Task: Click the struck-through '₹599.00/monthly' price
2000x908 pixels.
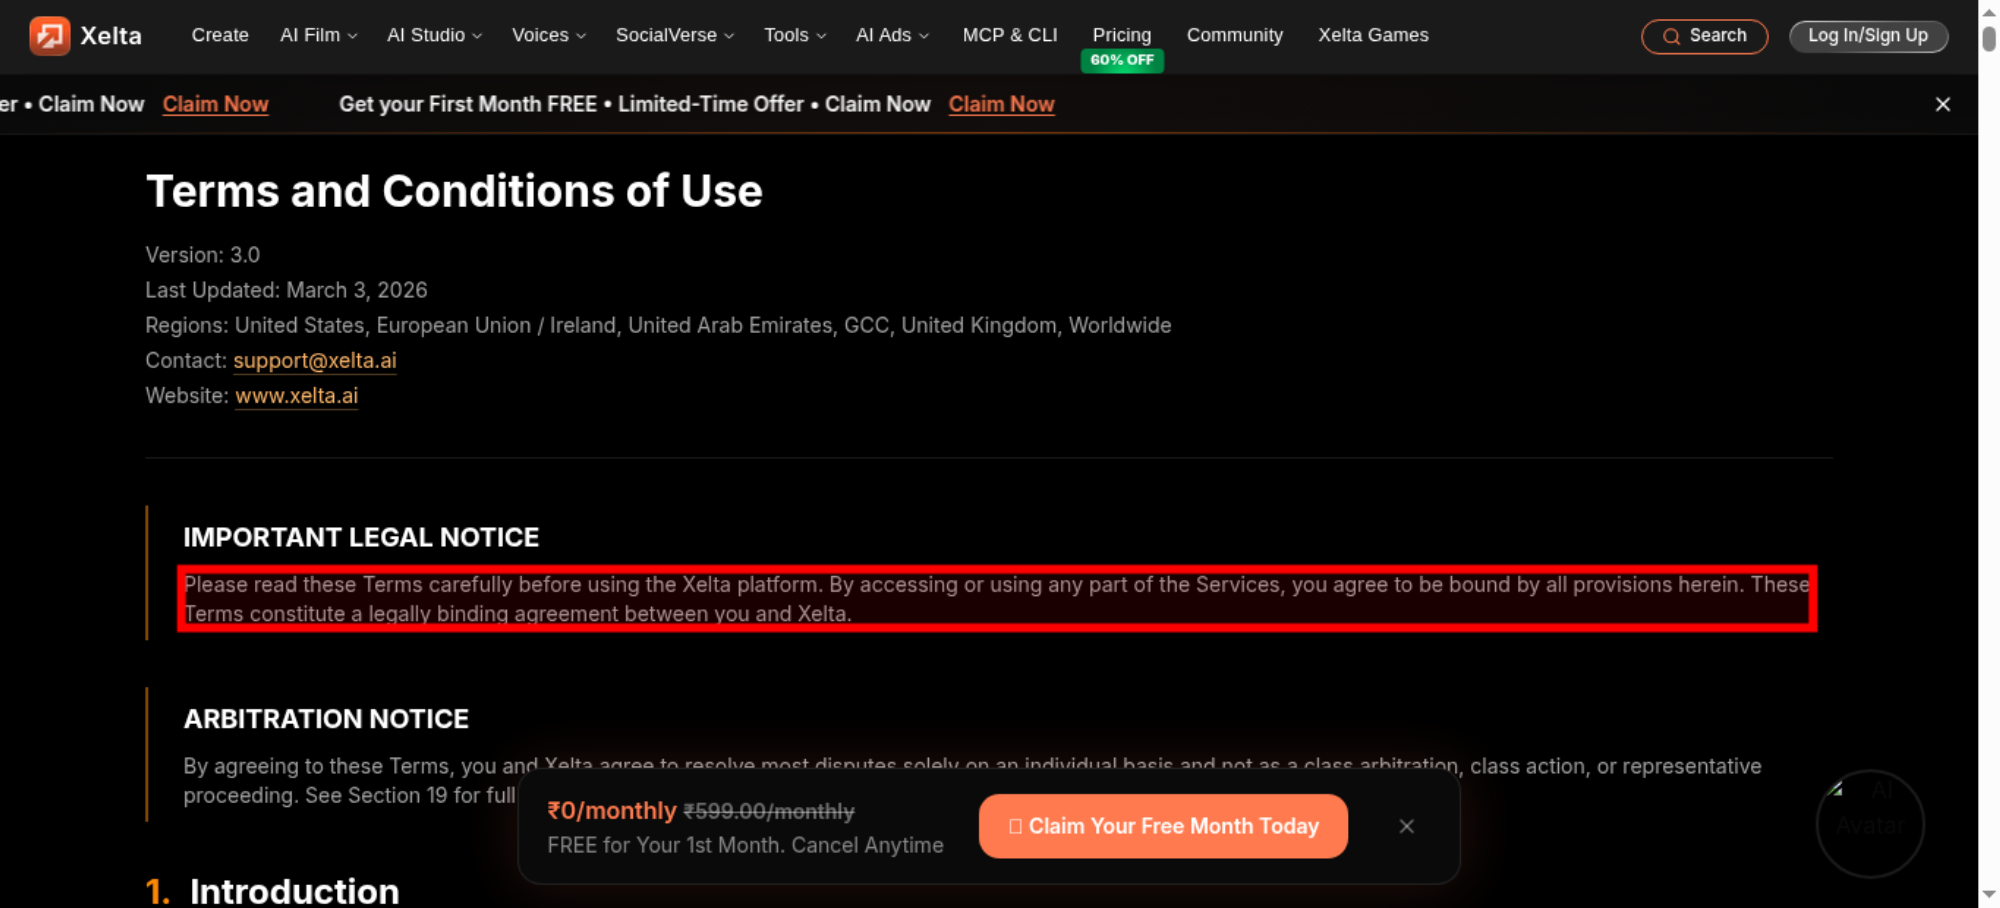Action: tap(769, 811)
